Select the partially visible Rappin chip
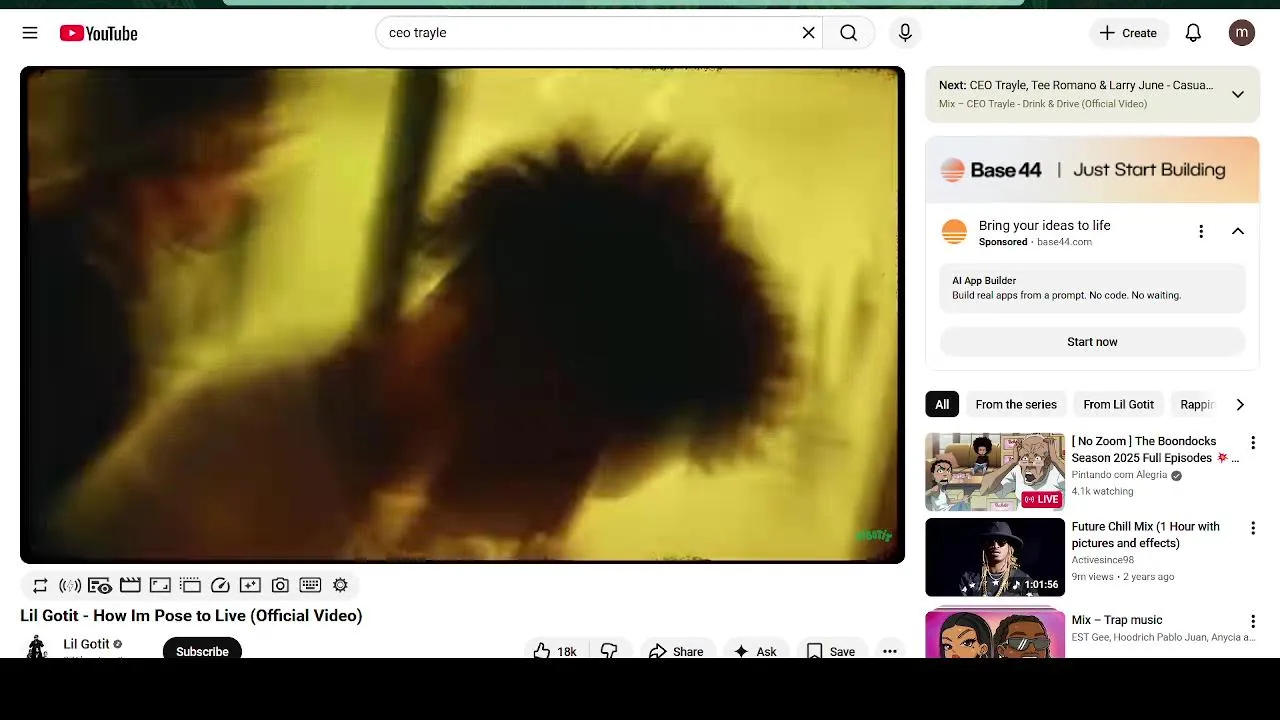The width and height of the screenshot is (1280, 720). click(1197, 404)
